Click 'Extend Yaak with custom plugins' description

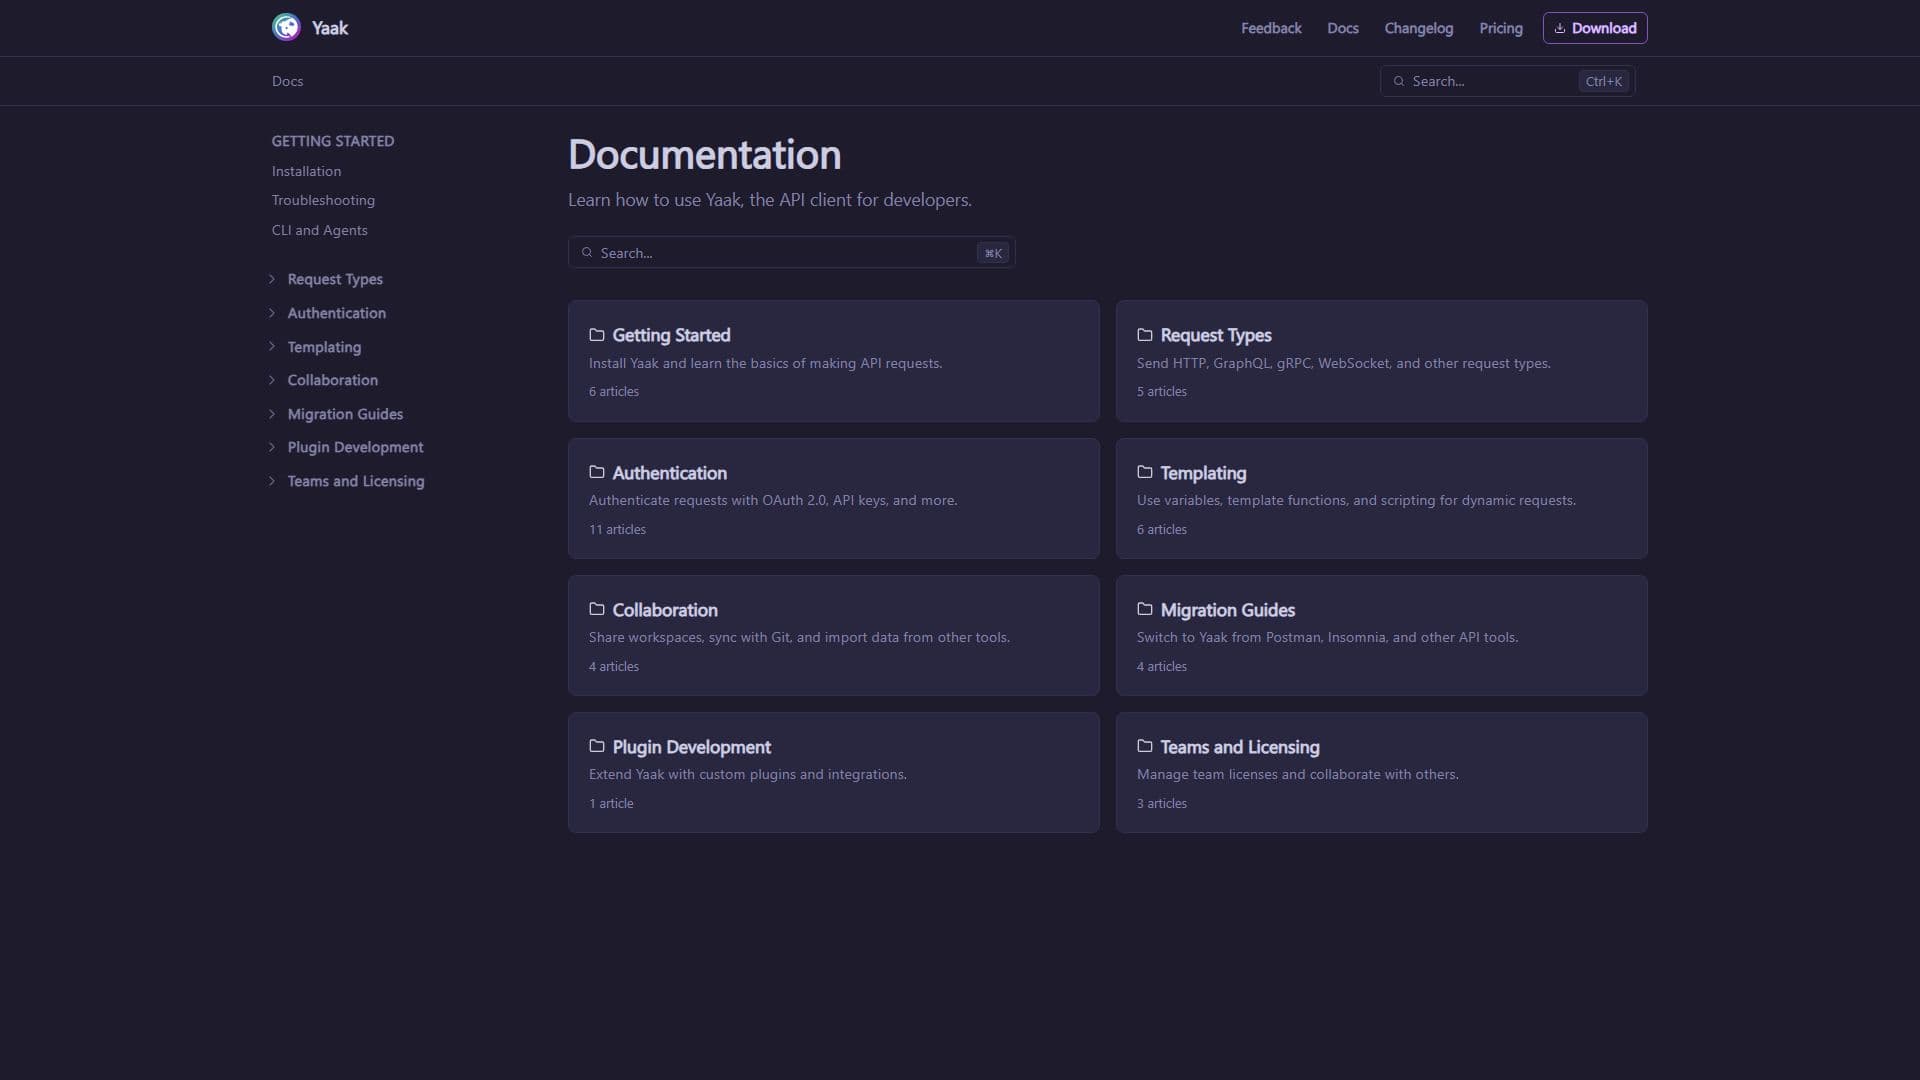pos(748,774)
